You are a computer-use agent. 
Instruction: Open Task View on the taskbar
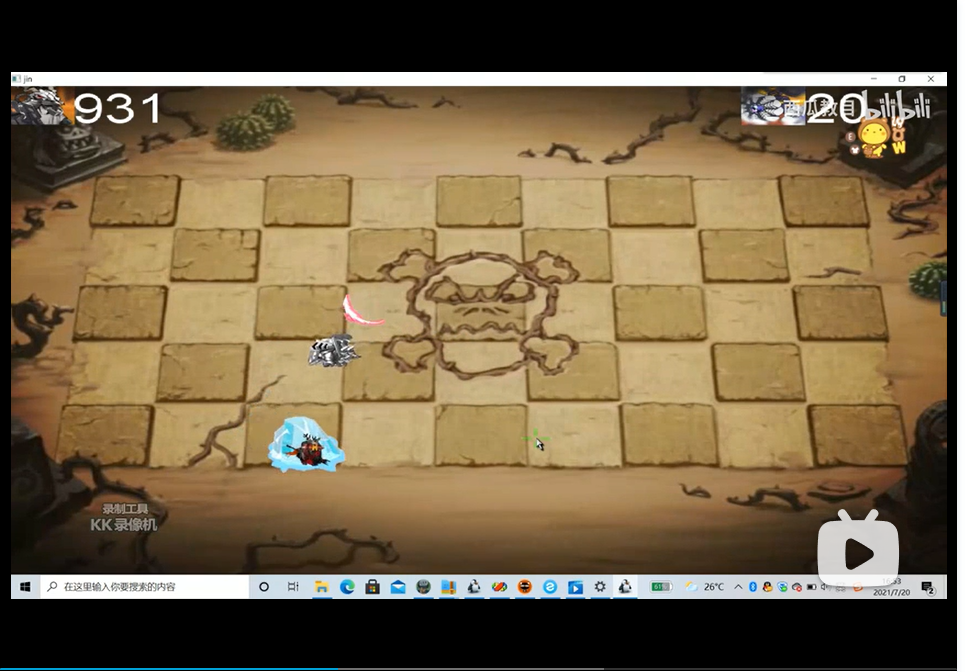click(293, 587)
